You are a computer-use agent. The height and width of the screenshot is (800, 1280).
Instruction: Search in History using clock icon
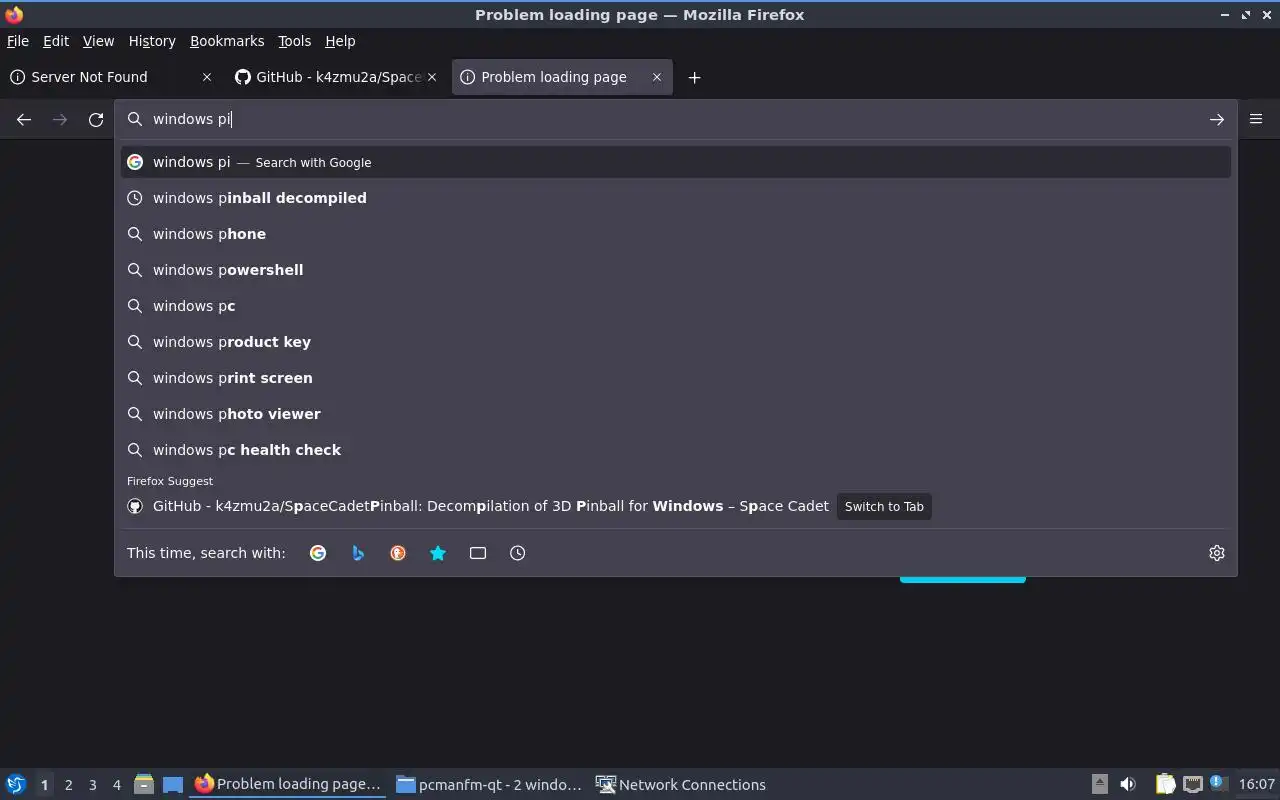point(518,553)
